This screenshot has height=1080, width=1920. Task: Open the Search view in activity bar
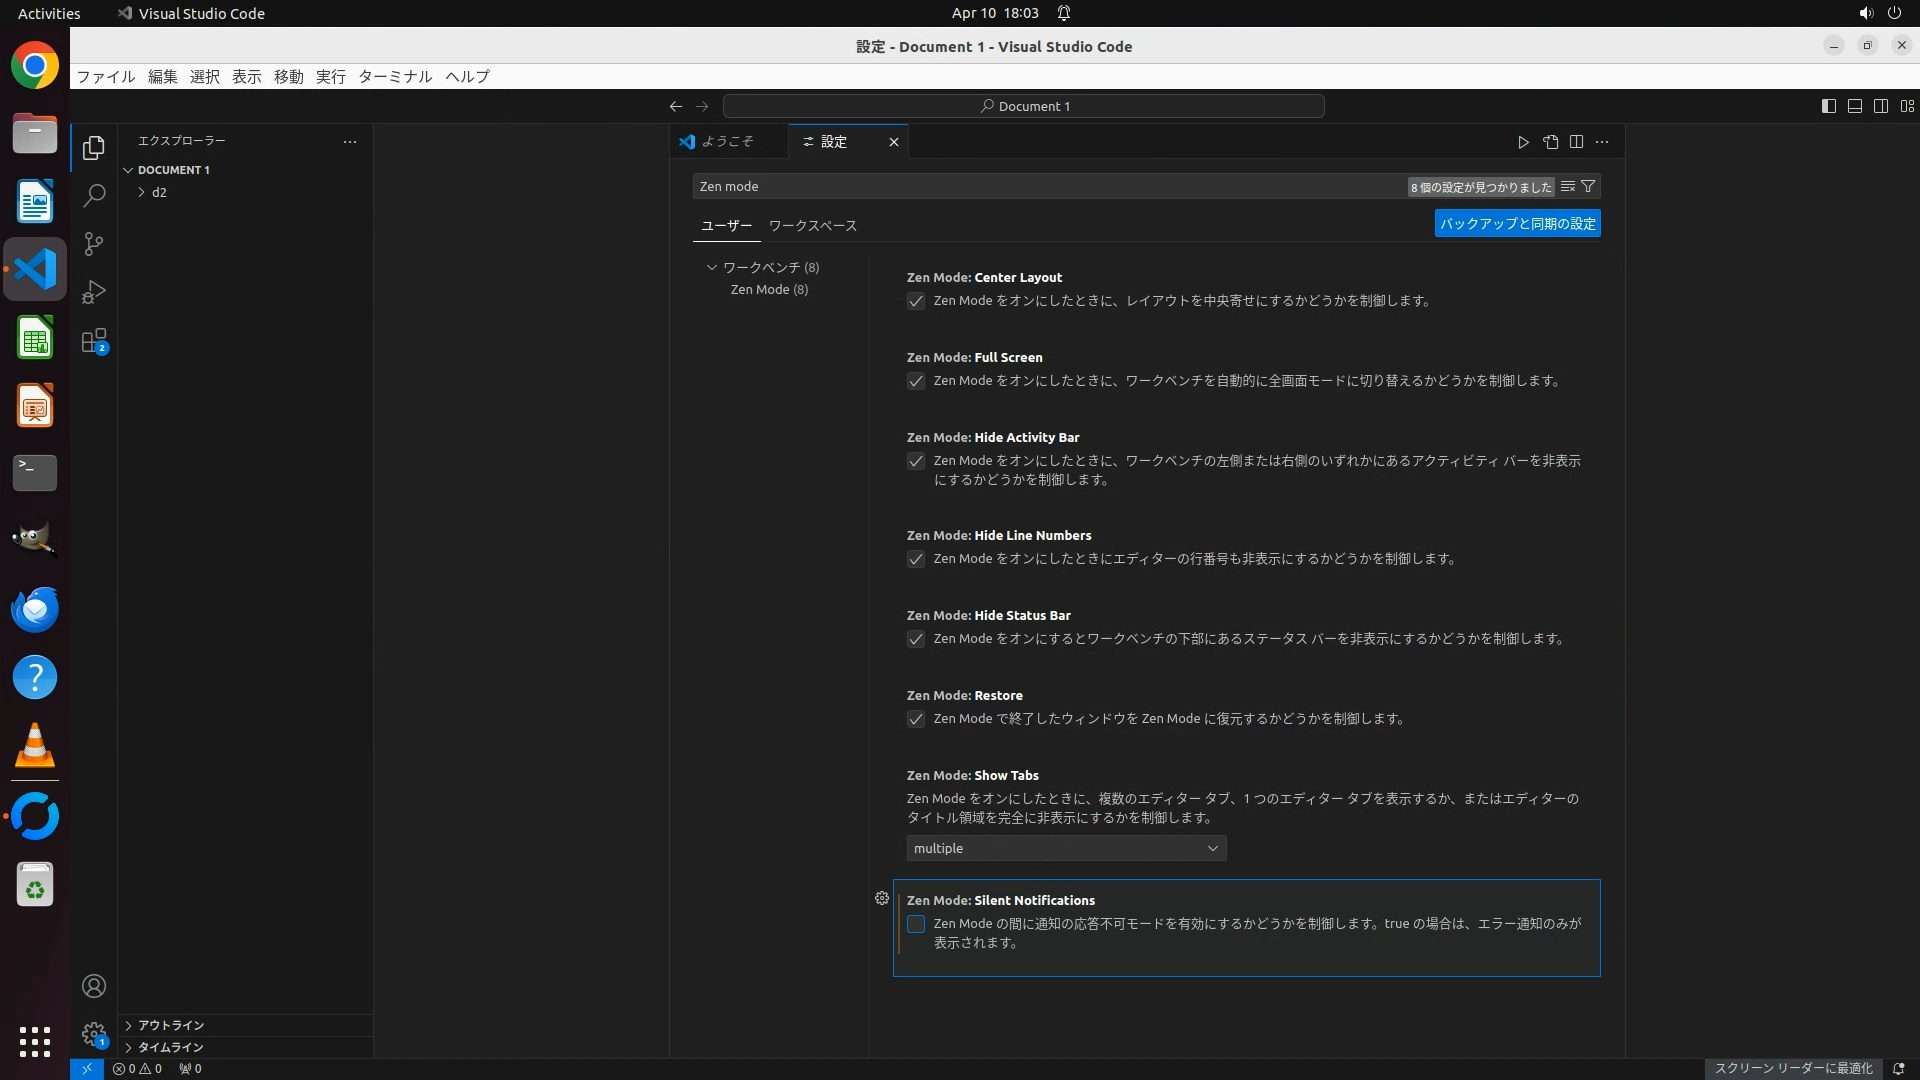pyautogui.click(x=94, y=195)
